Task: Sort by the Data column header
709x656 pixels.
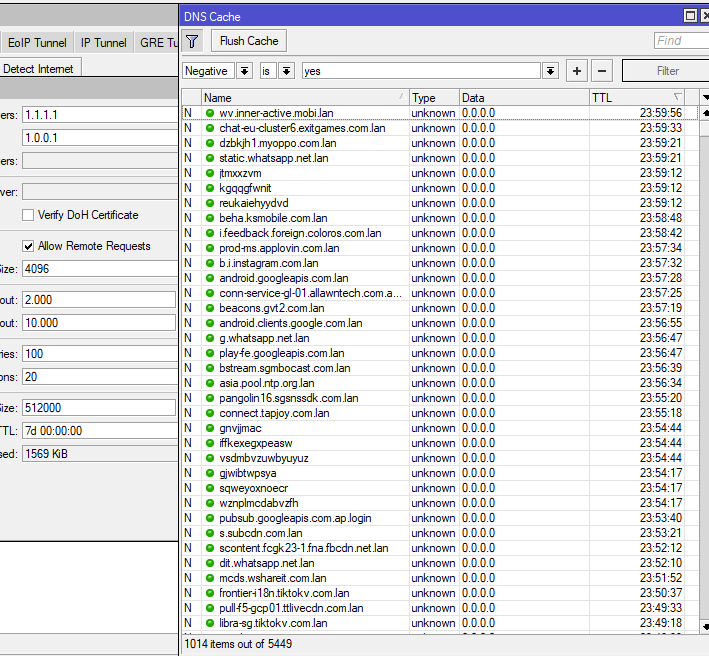Action: (x=524, y=98)
